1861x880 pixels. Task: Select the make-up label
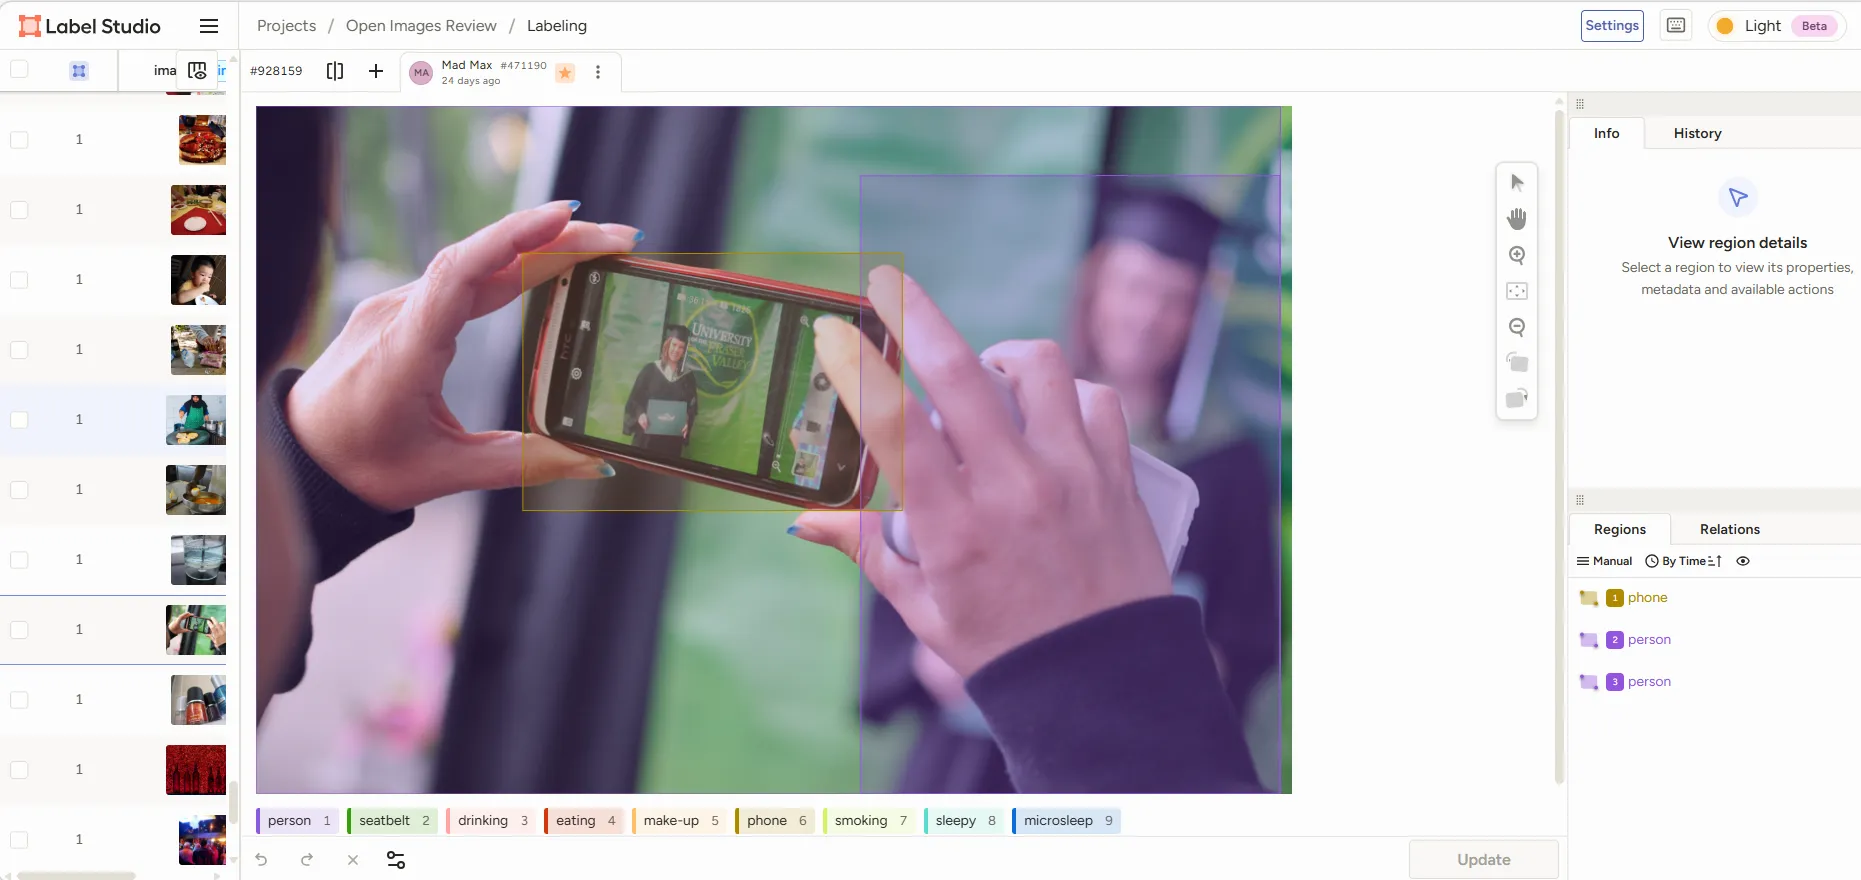pyautogui.click(x=679, y=821)
